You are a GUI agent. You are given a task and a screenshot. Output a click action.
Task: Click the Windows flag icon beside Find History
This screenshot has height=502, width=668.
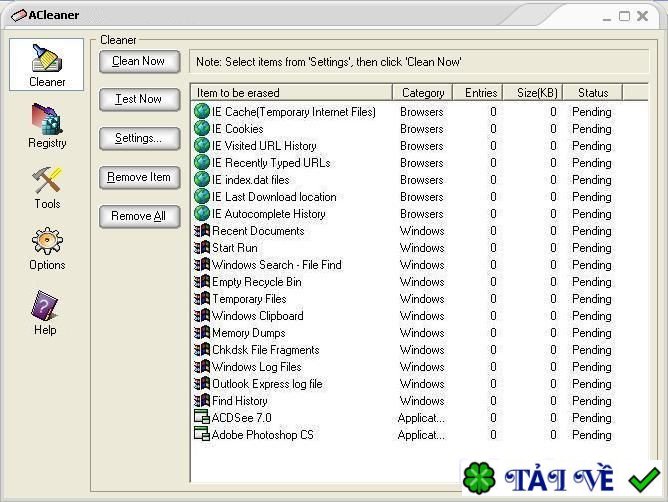(x=202, y=401)
